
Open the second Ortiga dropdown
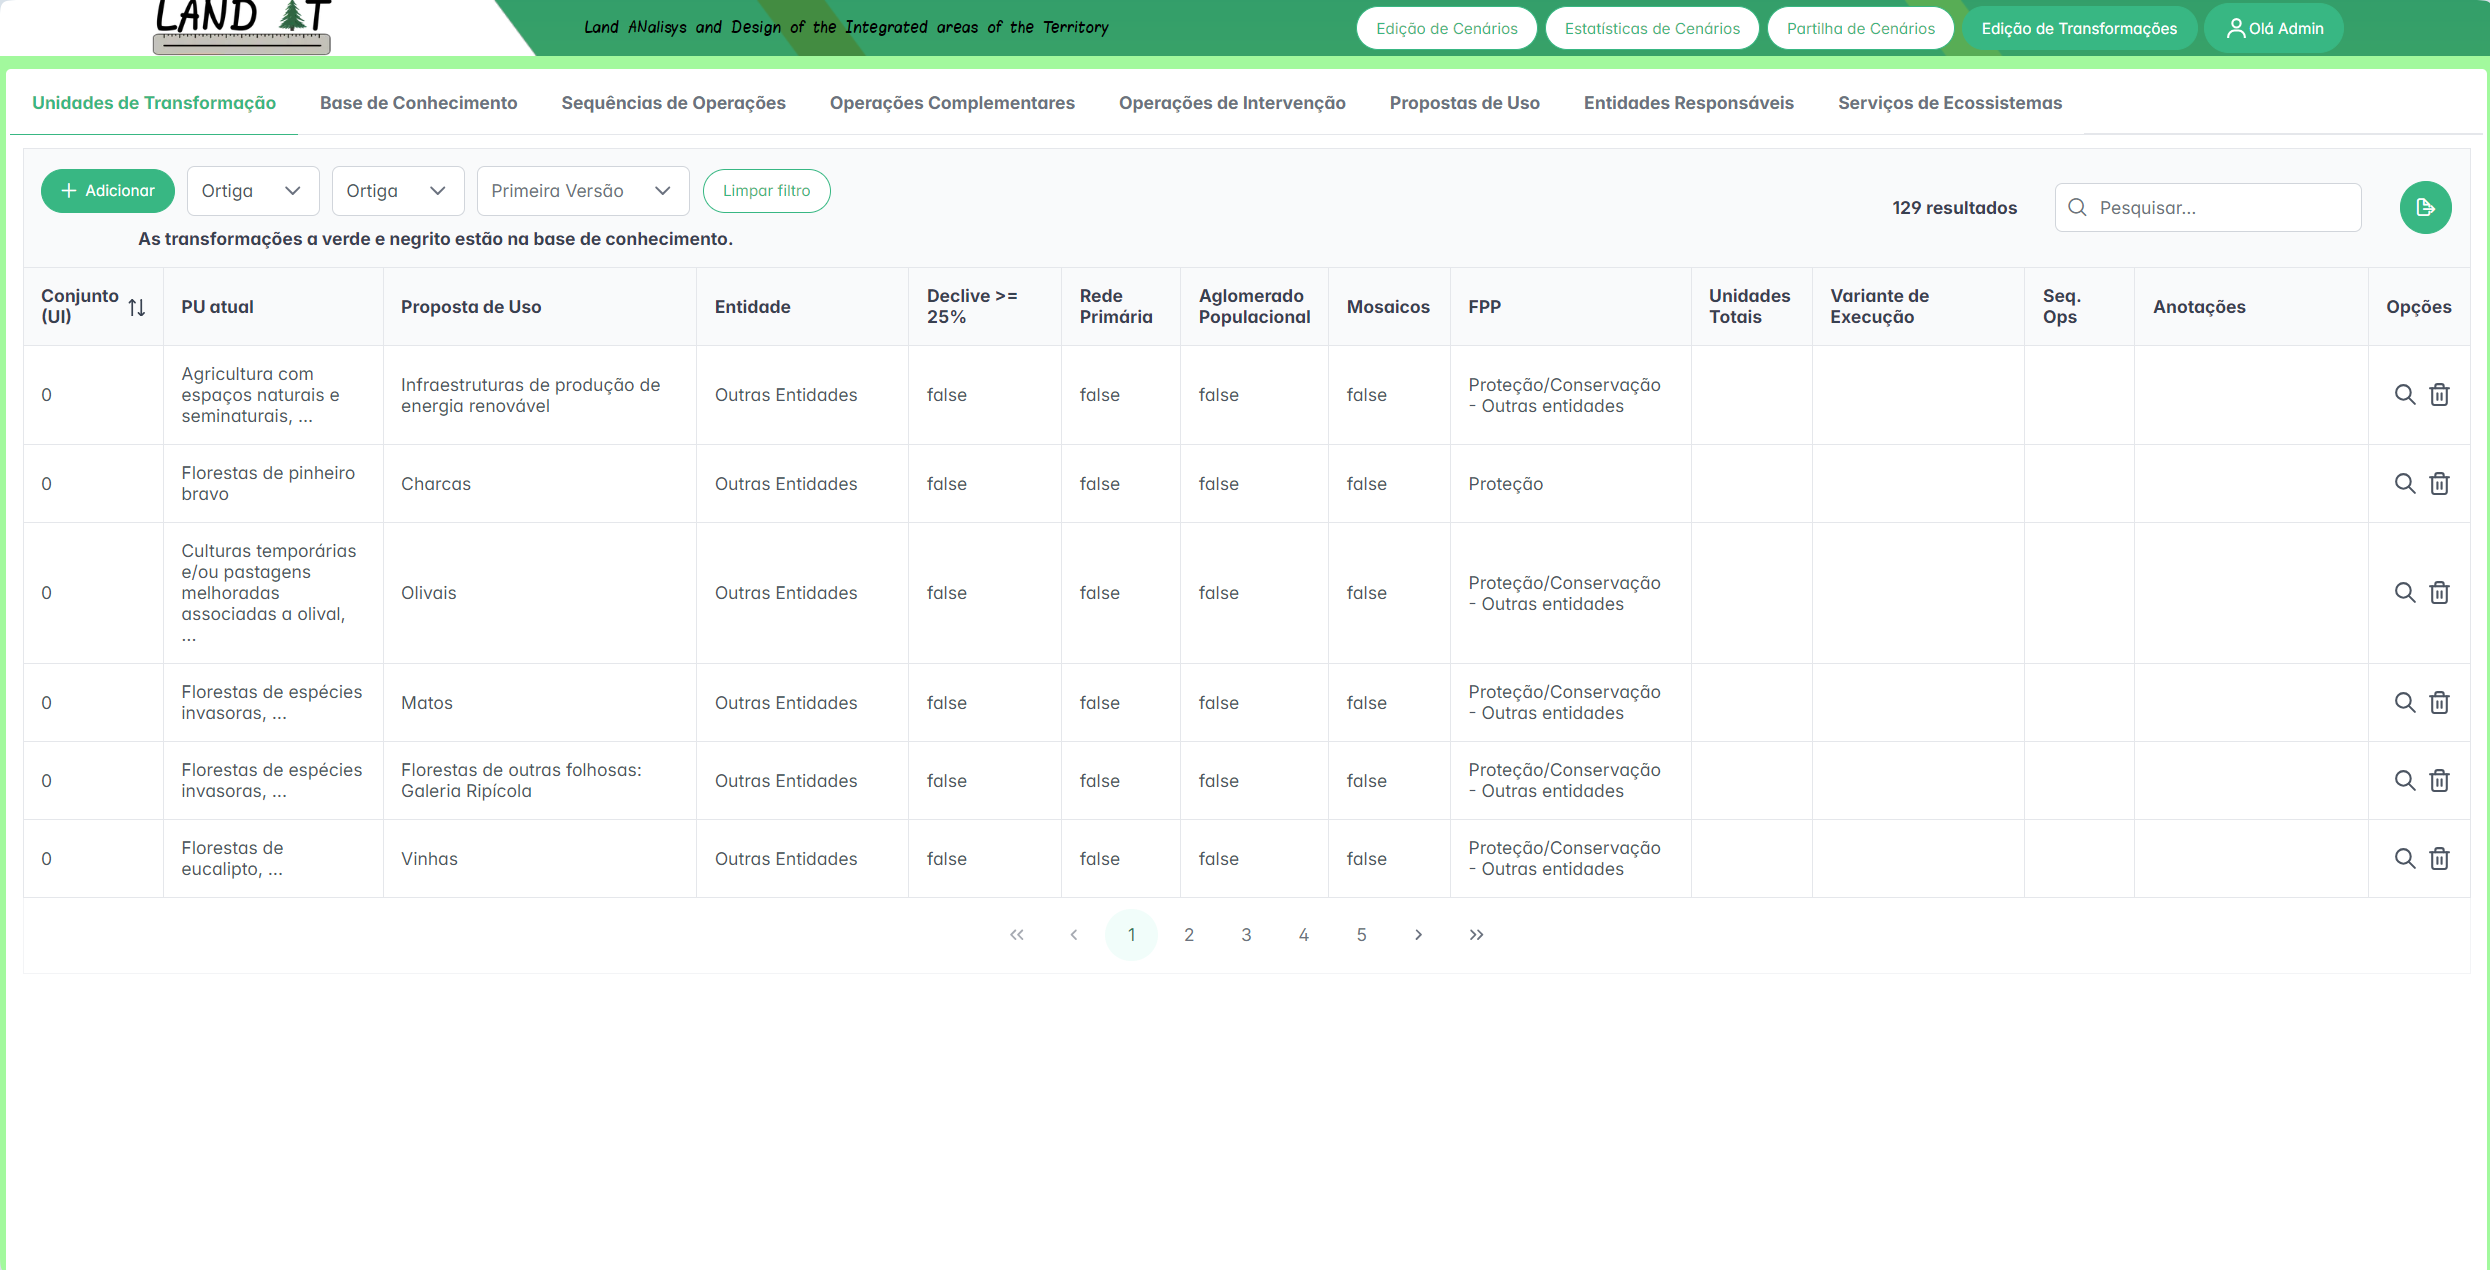pyautogui.click(x=398, y=191)
